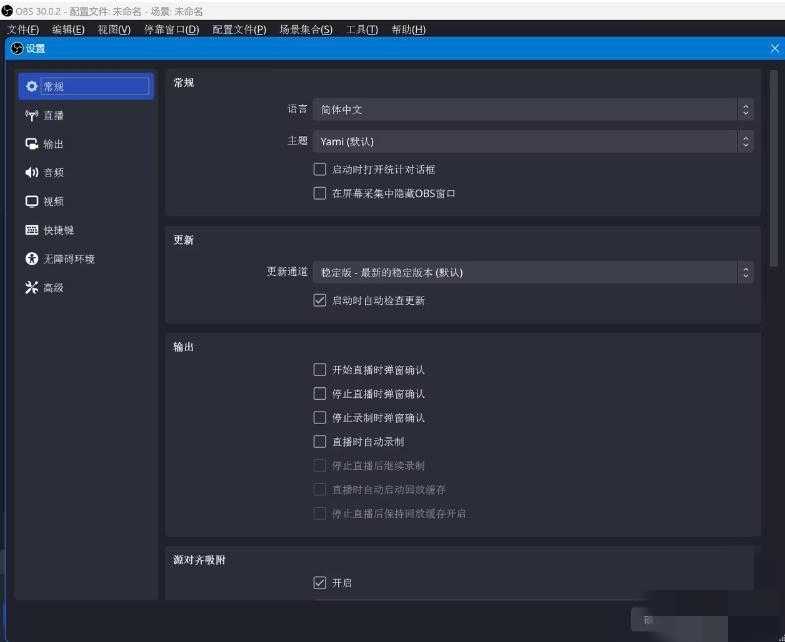This screenshot has height=642, width=785.
Task: Open the 文件(F) menu
Action: pos(22,29)
